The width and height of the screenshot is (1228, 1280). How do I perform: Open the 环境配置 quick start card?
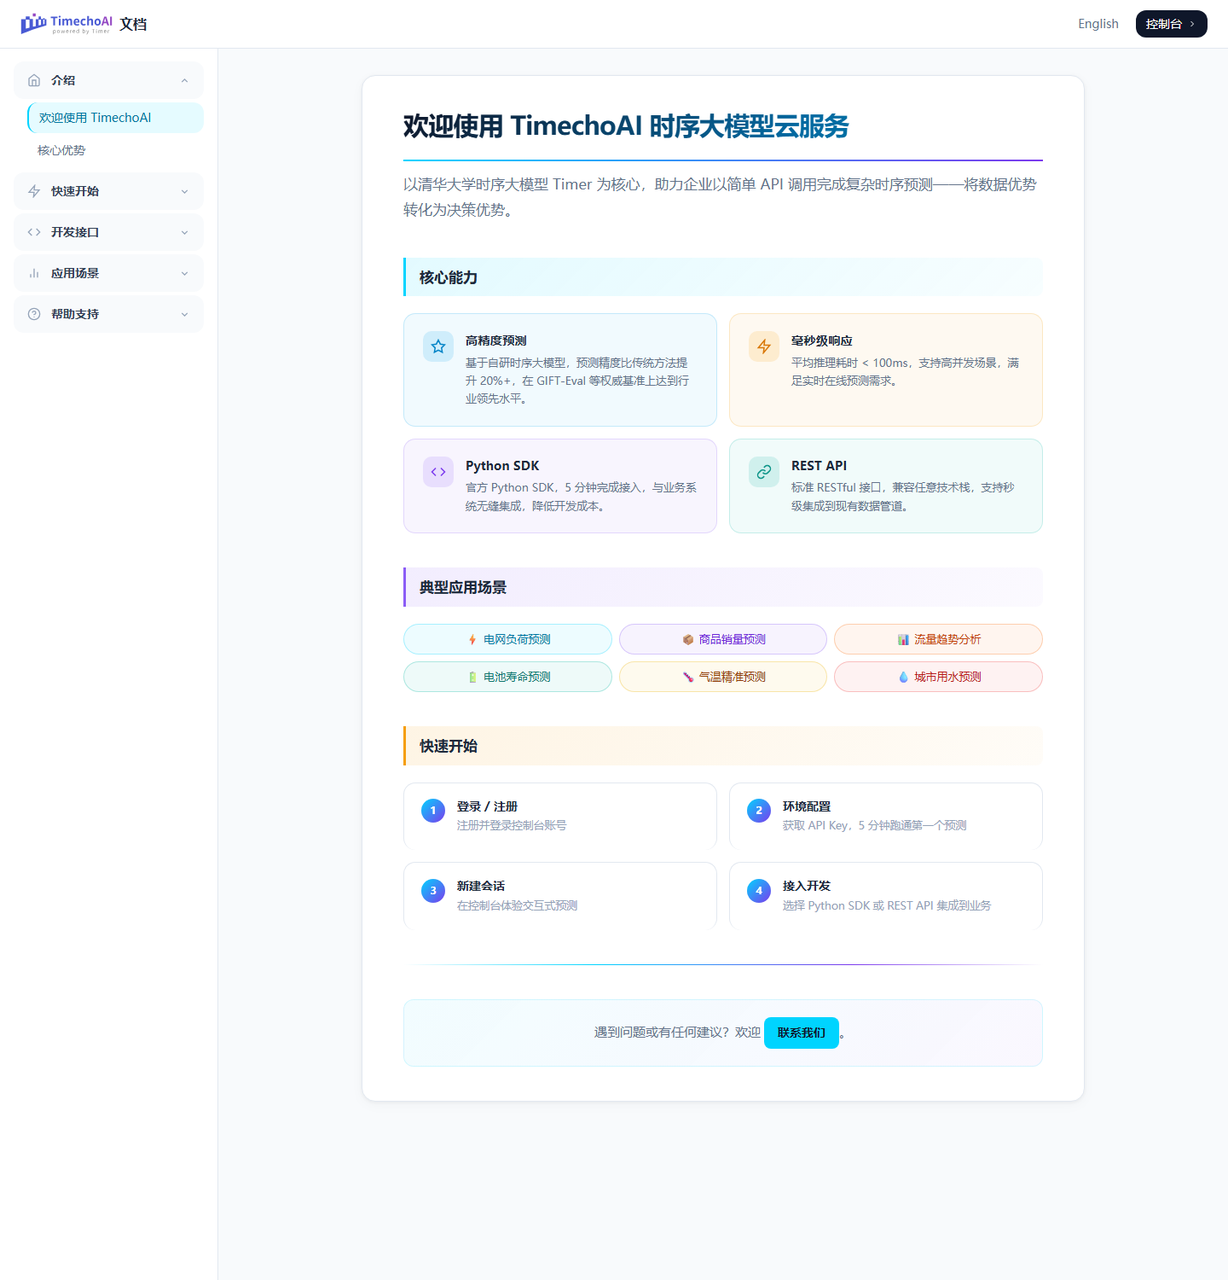(886, 815)
